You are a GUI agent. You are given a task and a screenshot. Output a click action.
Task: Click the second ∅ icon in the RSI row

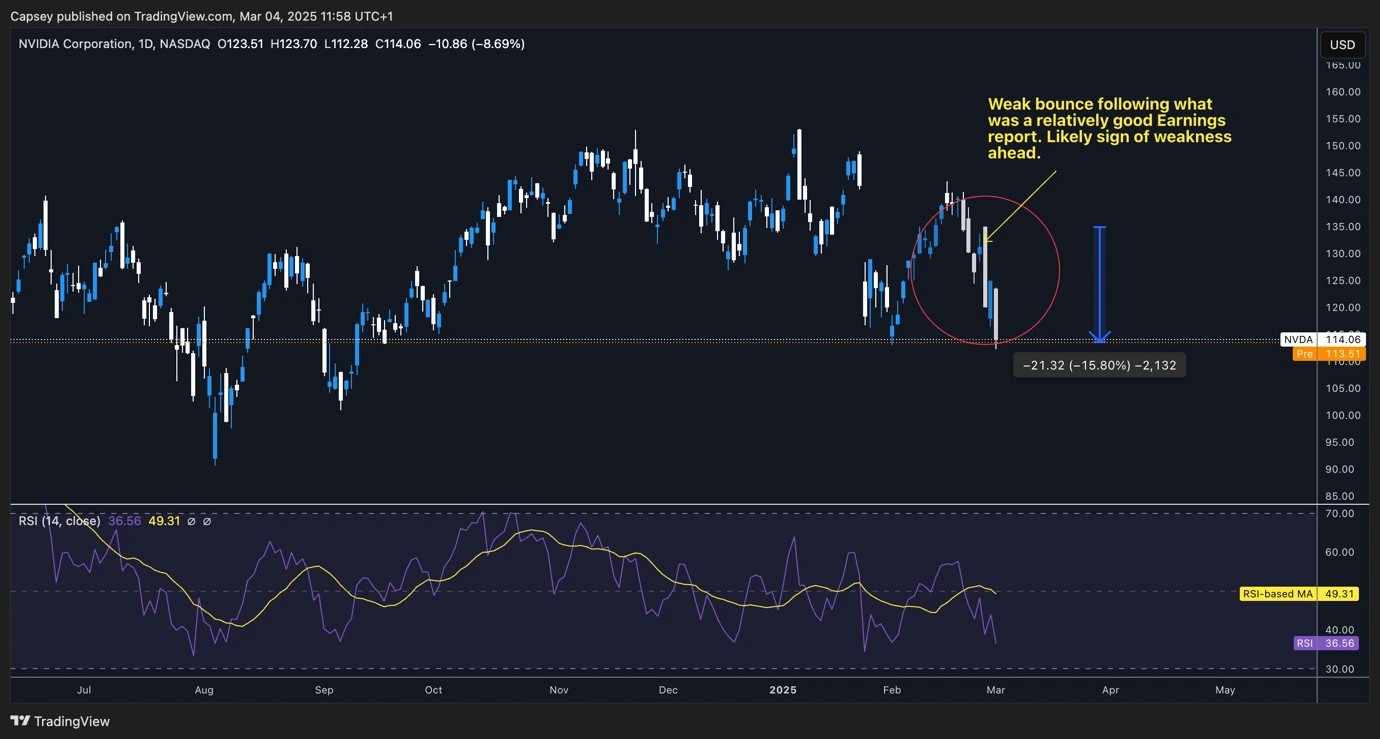pos(207,521)
